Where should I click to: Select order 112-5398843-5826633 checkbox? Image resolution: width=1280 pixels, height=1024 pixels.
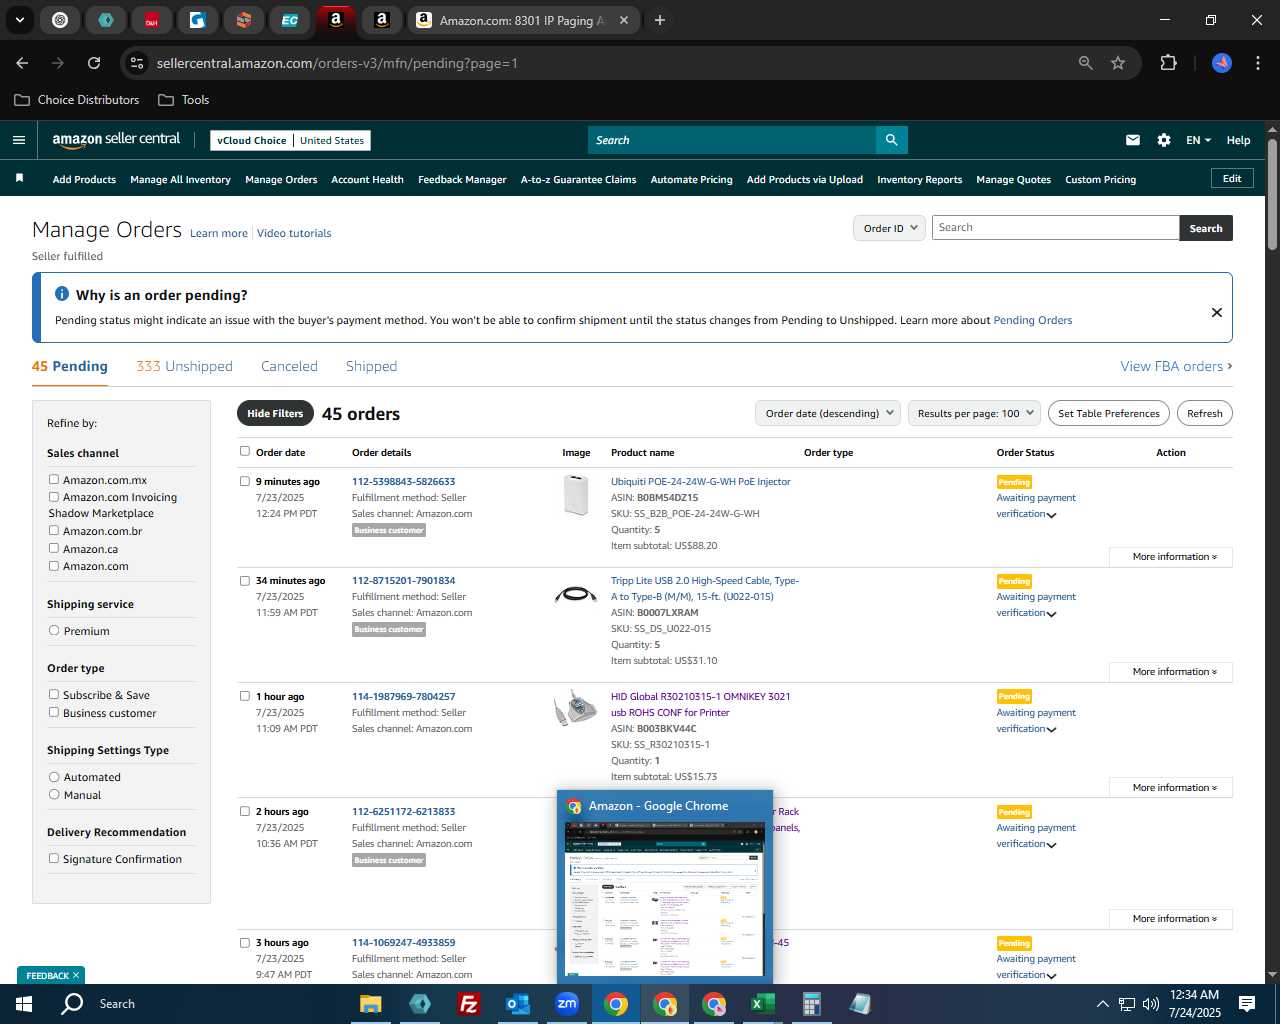point(245,481)
